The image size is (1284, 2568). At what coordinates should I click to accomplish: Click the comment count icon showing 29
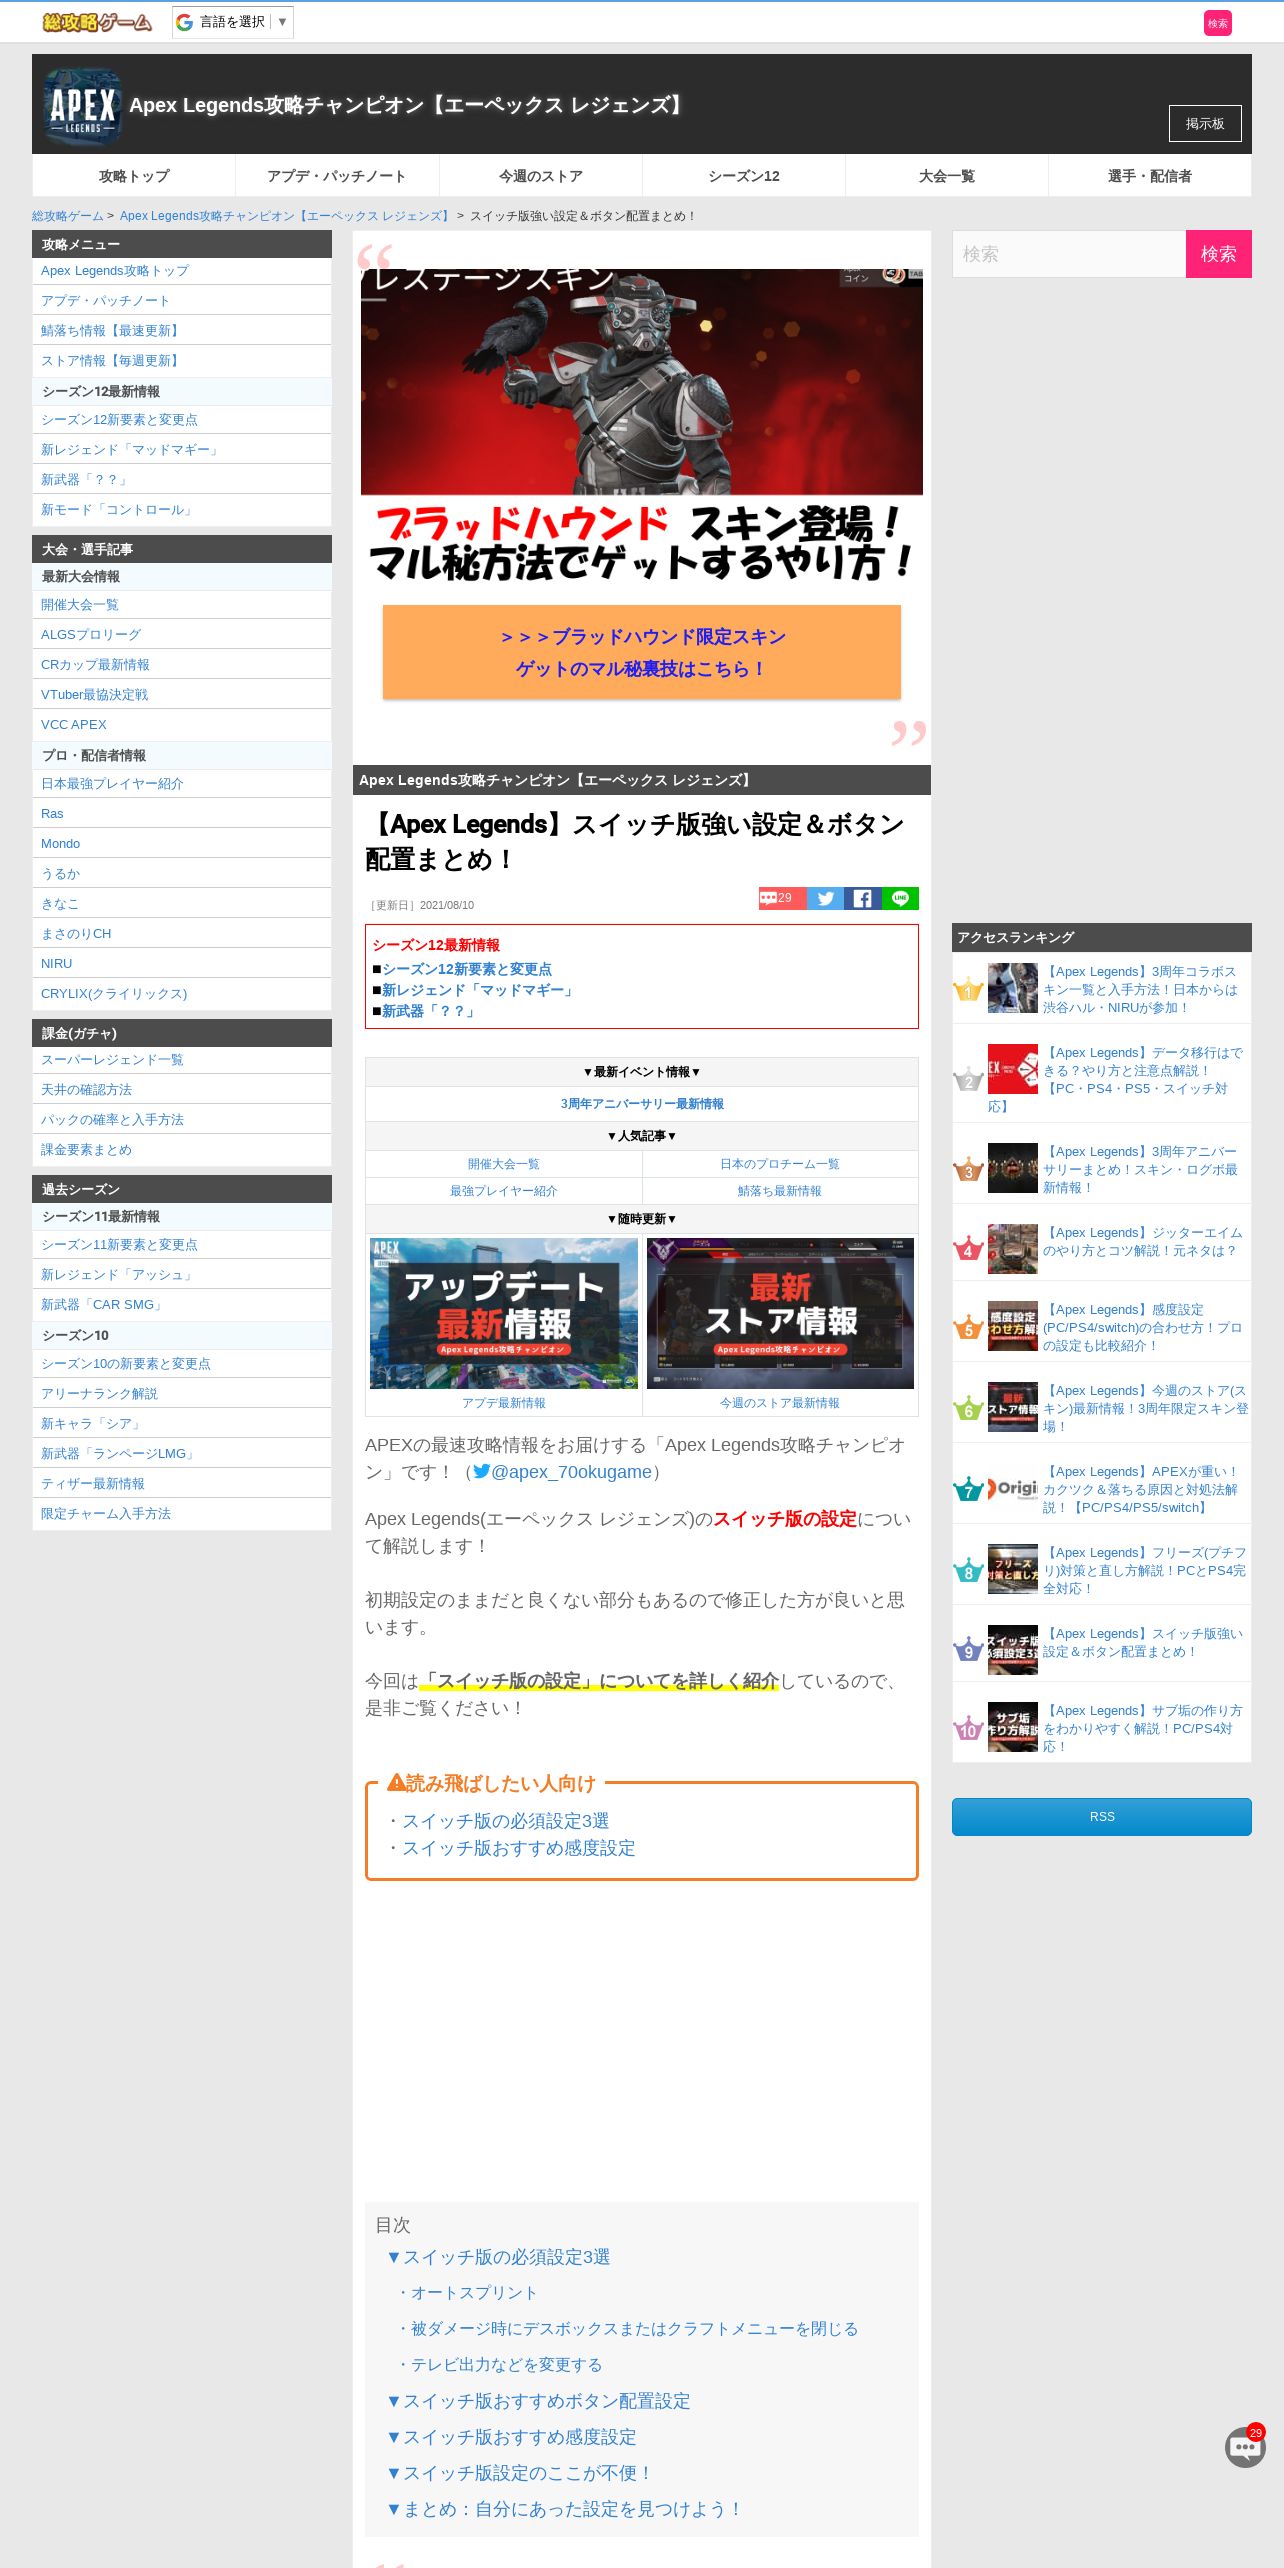pos(782,898)
